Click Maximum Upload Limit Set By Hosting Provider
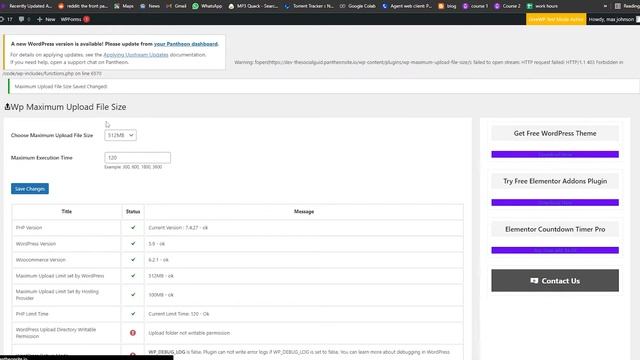The height and width of the screenshot is (360, 640). tap(57, 295)
